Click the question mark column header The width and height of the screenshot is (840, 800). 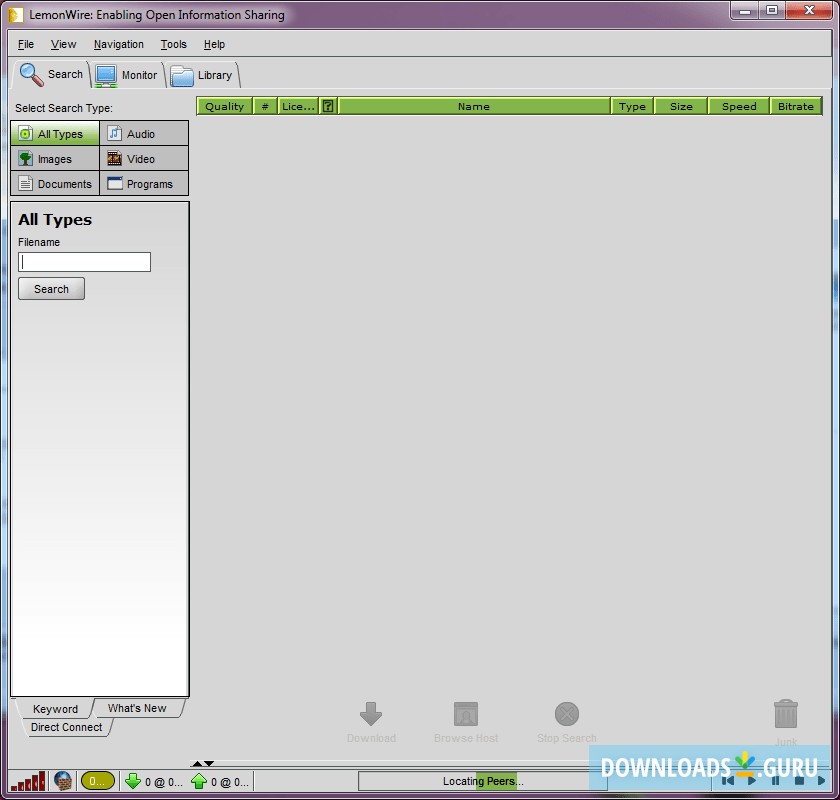coord(328,106)
